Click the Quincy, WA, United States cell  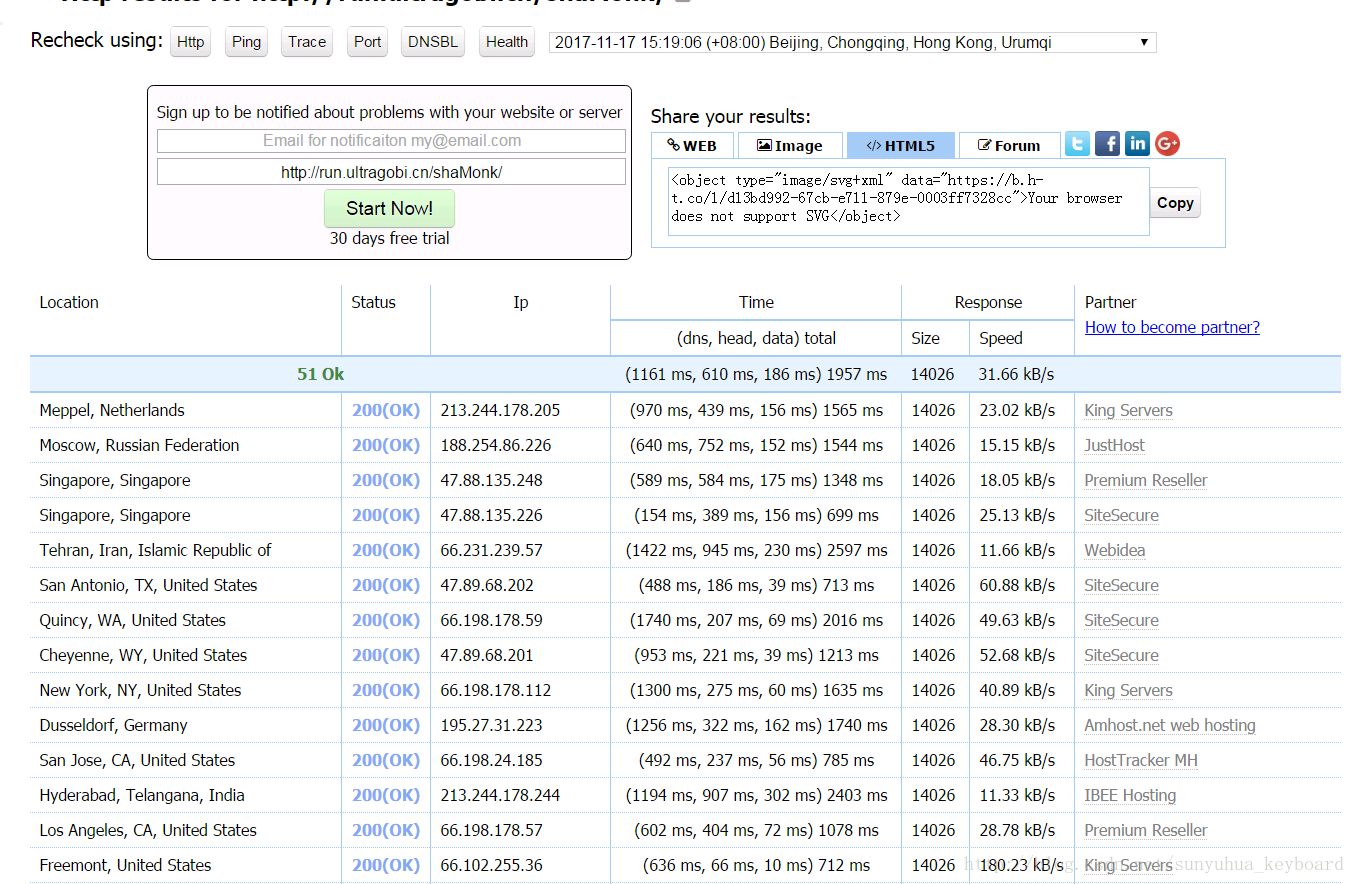pyautogui.click(x=132, y=620)
